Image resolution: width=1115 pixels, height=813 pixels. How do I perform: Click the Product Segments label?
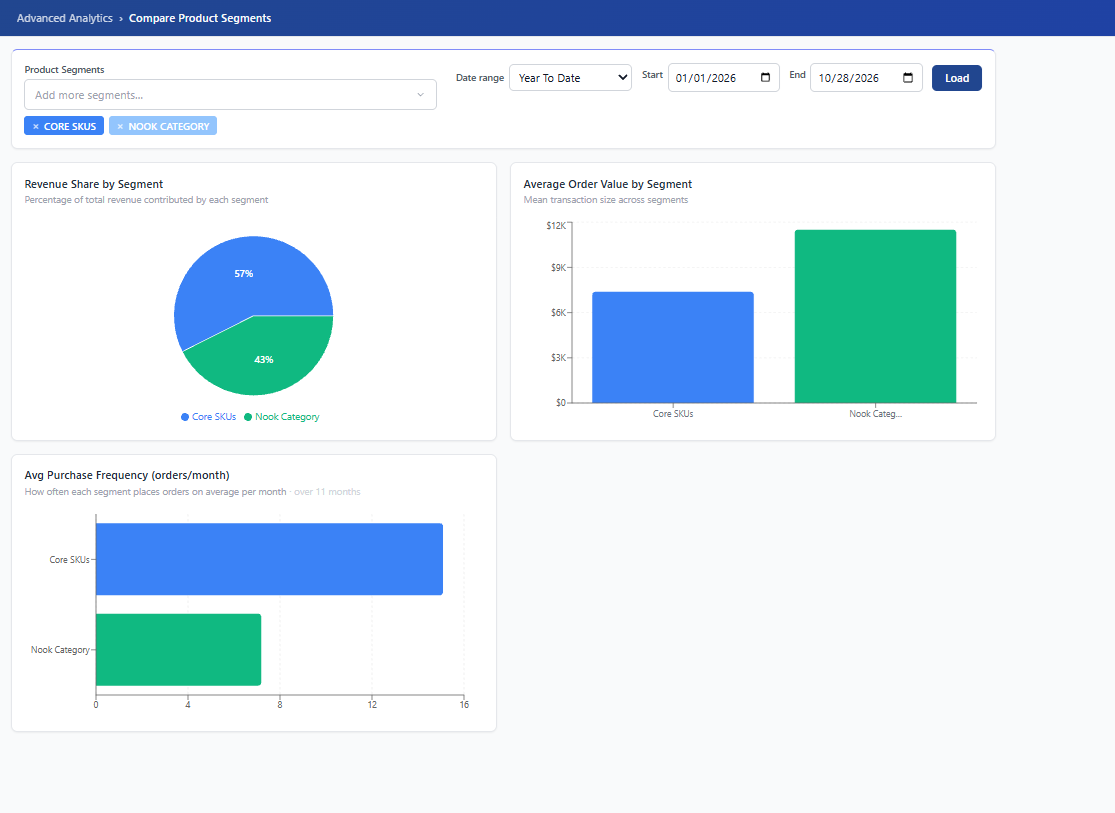click(x=65, y=70)
